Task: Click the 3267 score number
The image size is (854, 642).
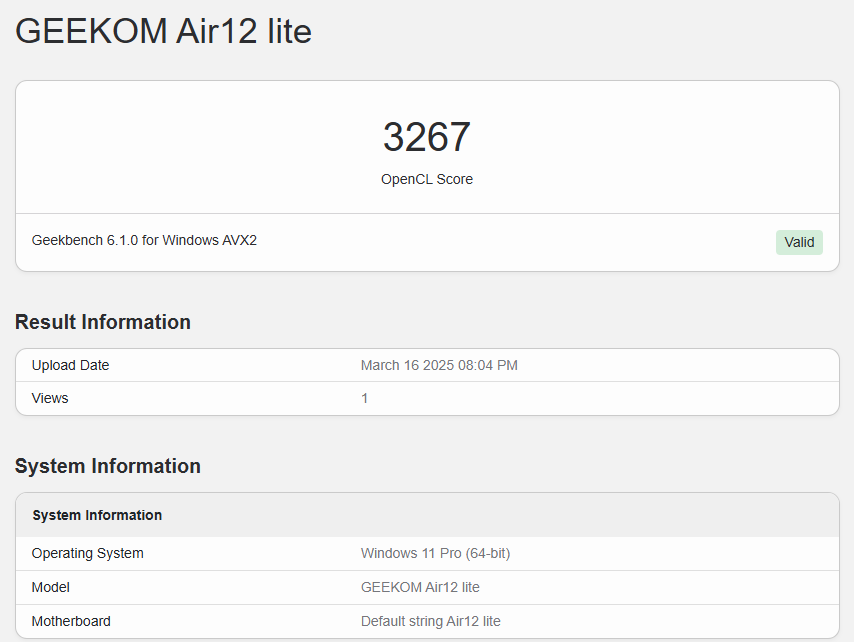Action: tap(426, 137)
